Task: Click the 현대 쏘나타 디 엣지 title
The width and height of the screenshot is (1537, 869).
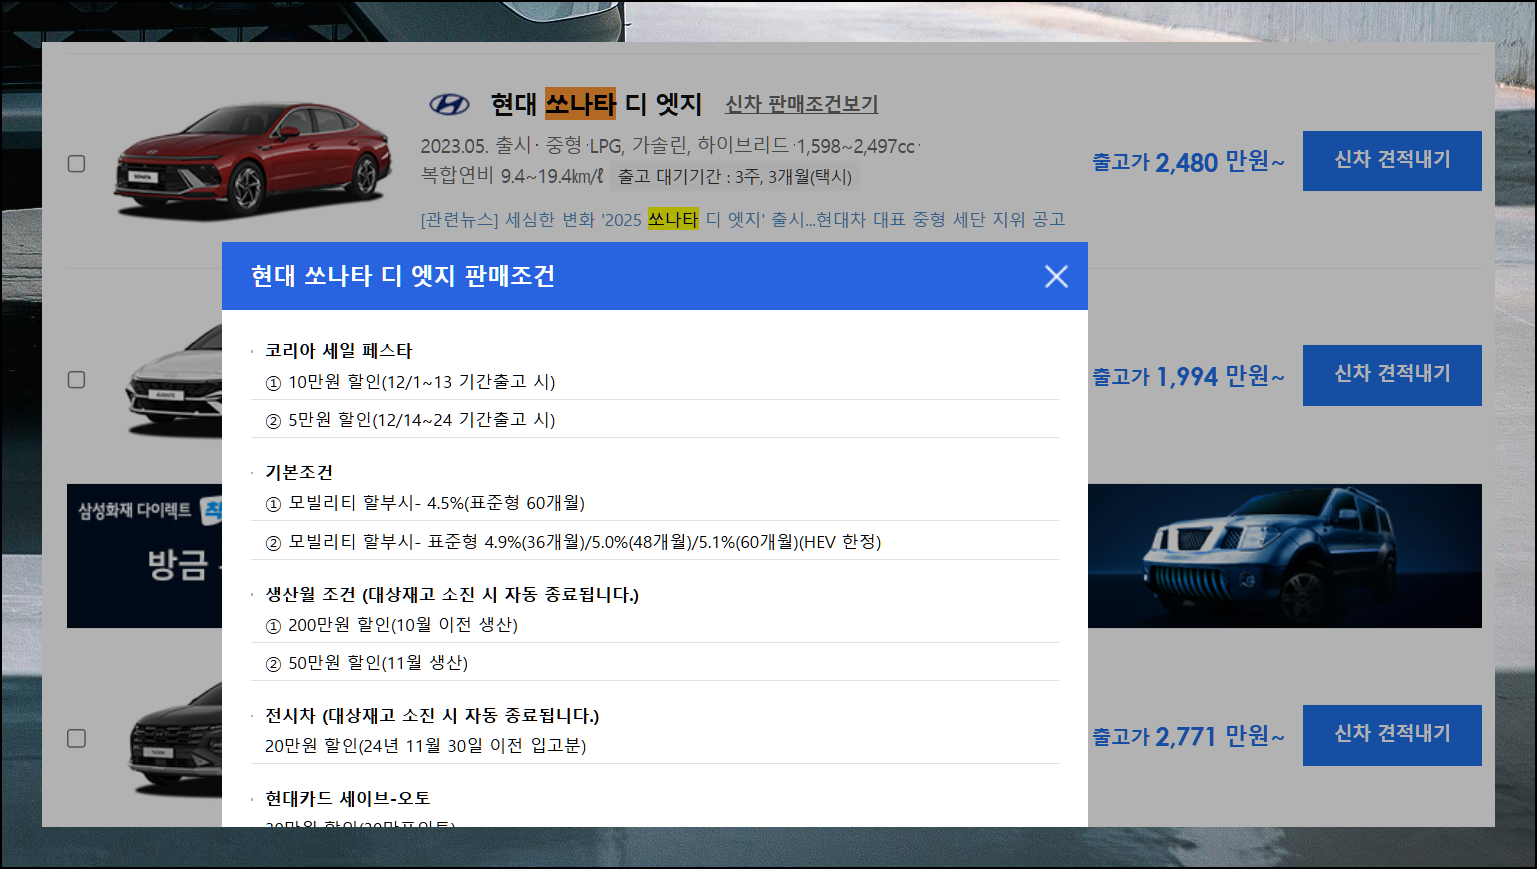Action: (x=596, y=104)
